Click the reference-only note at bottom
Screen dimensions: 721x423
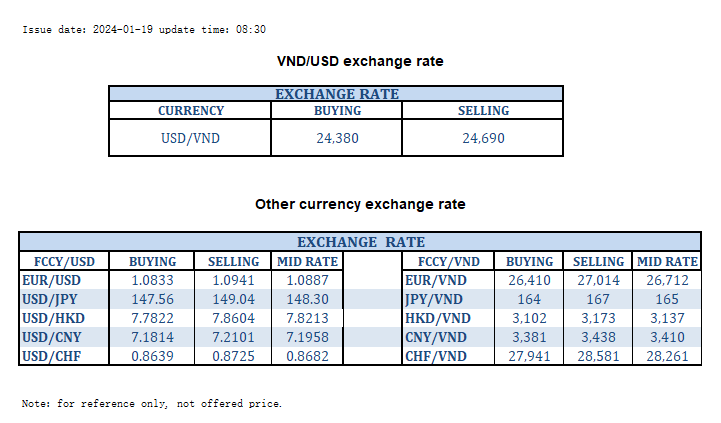pos(152,404)
